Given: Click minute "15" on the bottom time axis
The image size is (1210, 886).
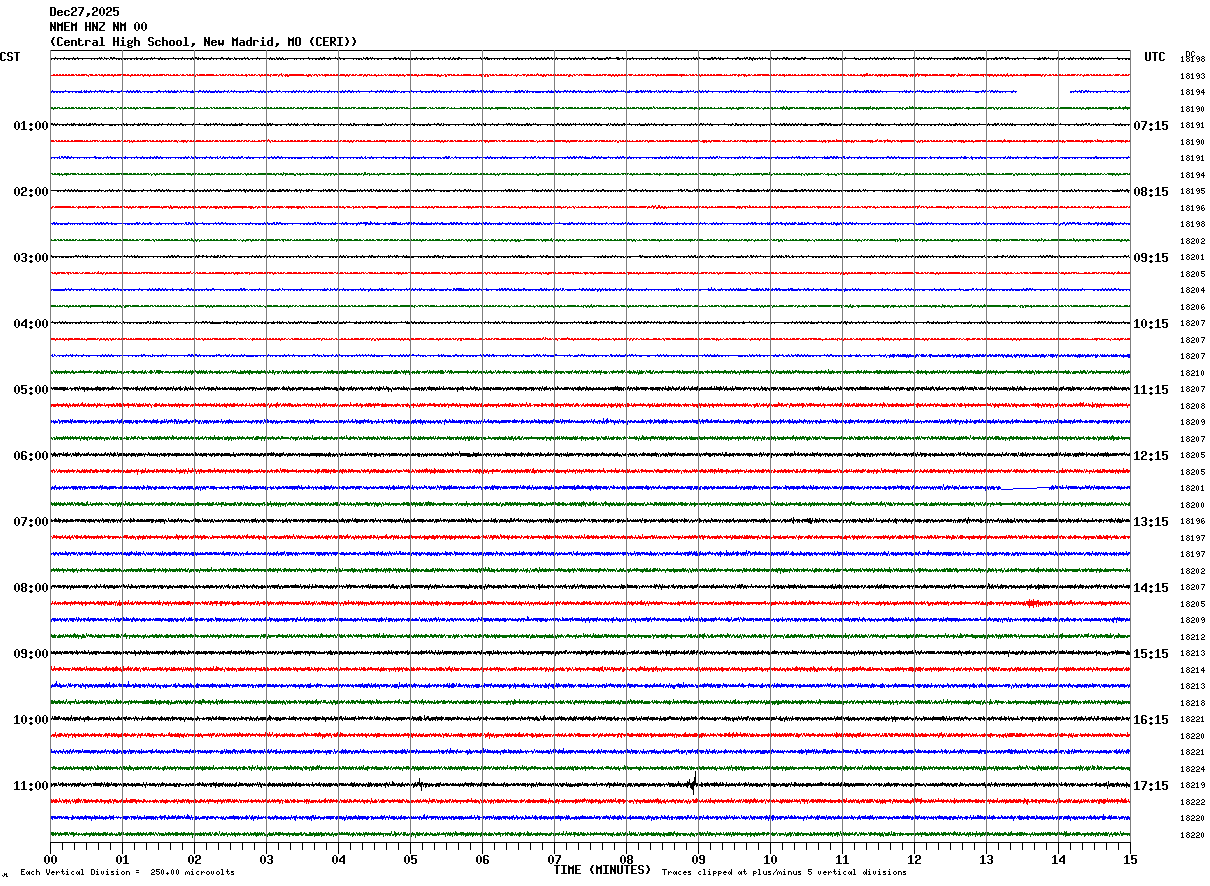Looking at the screenshot, I should tap(1130, 859).
